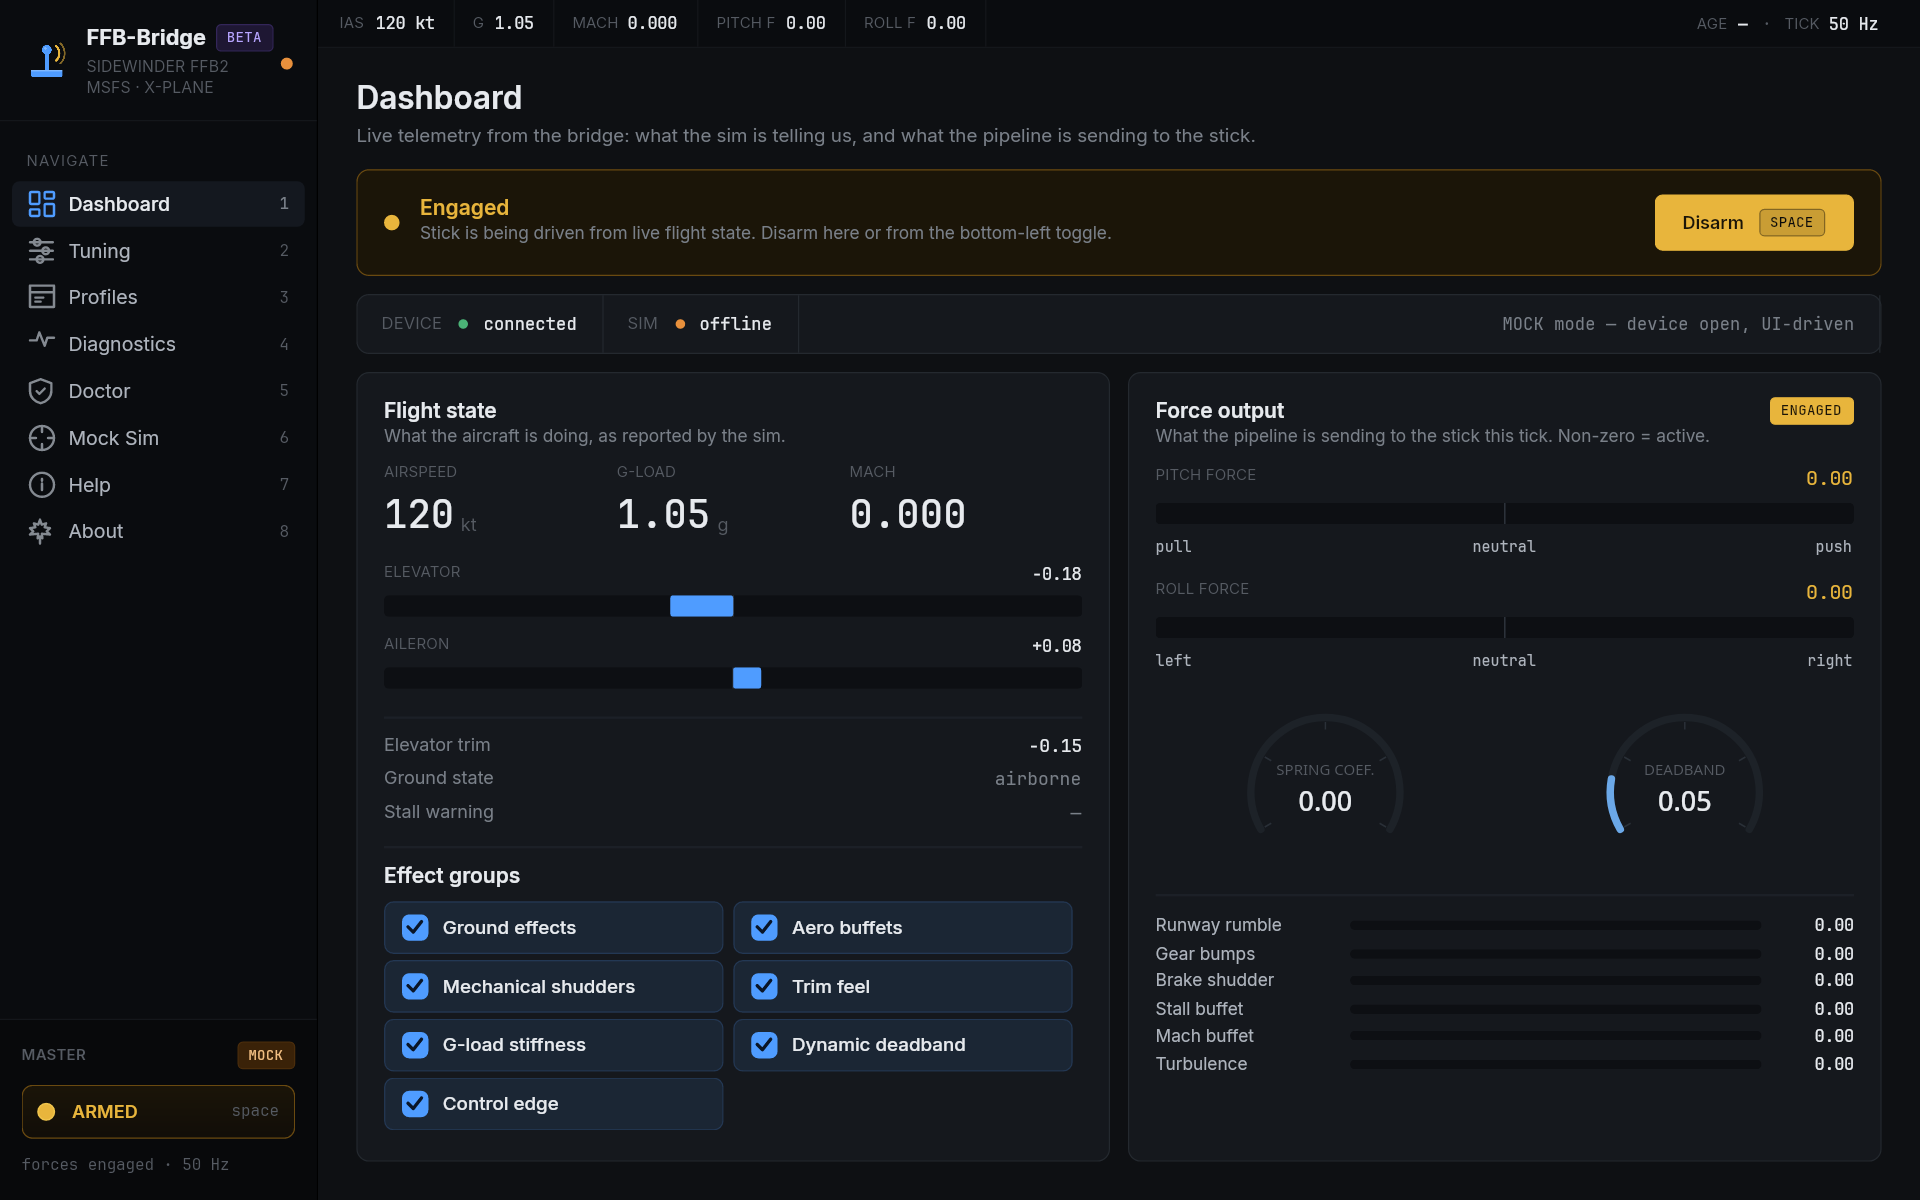Disable the Aero buffets effect group
Viewport: 1920px width, 1200px height.
(x=765, y=928)
